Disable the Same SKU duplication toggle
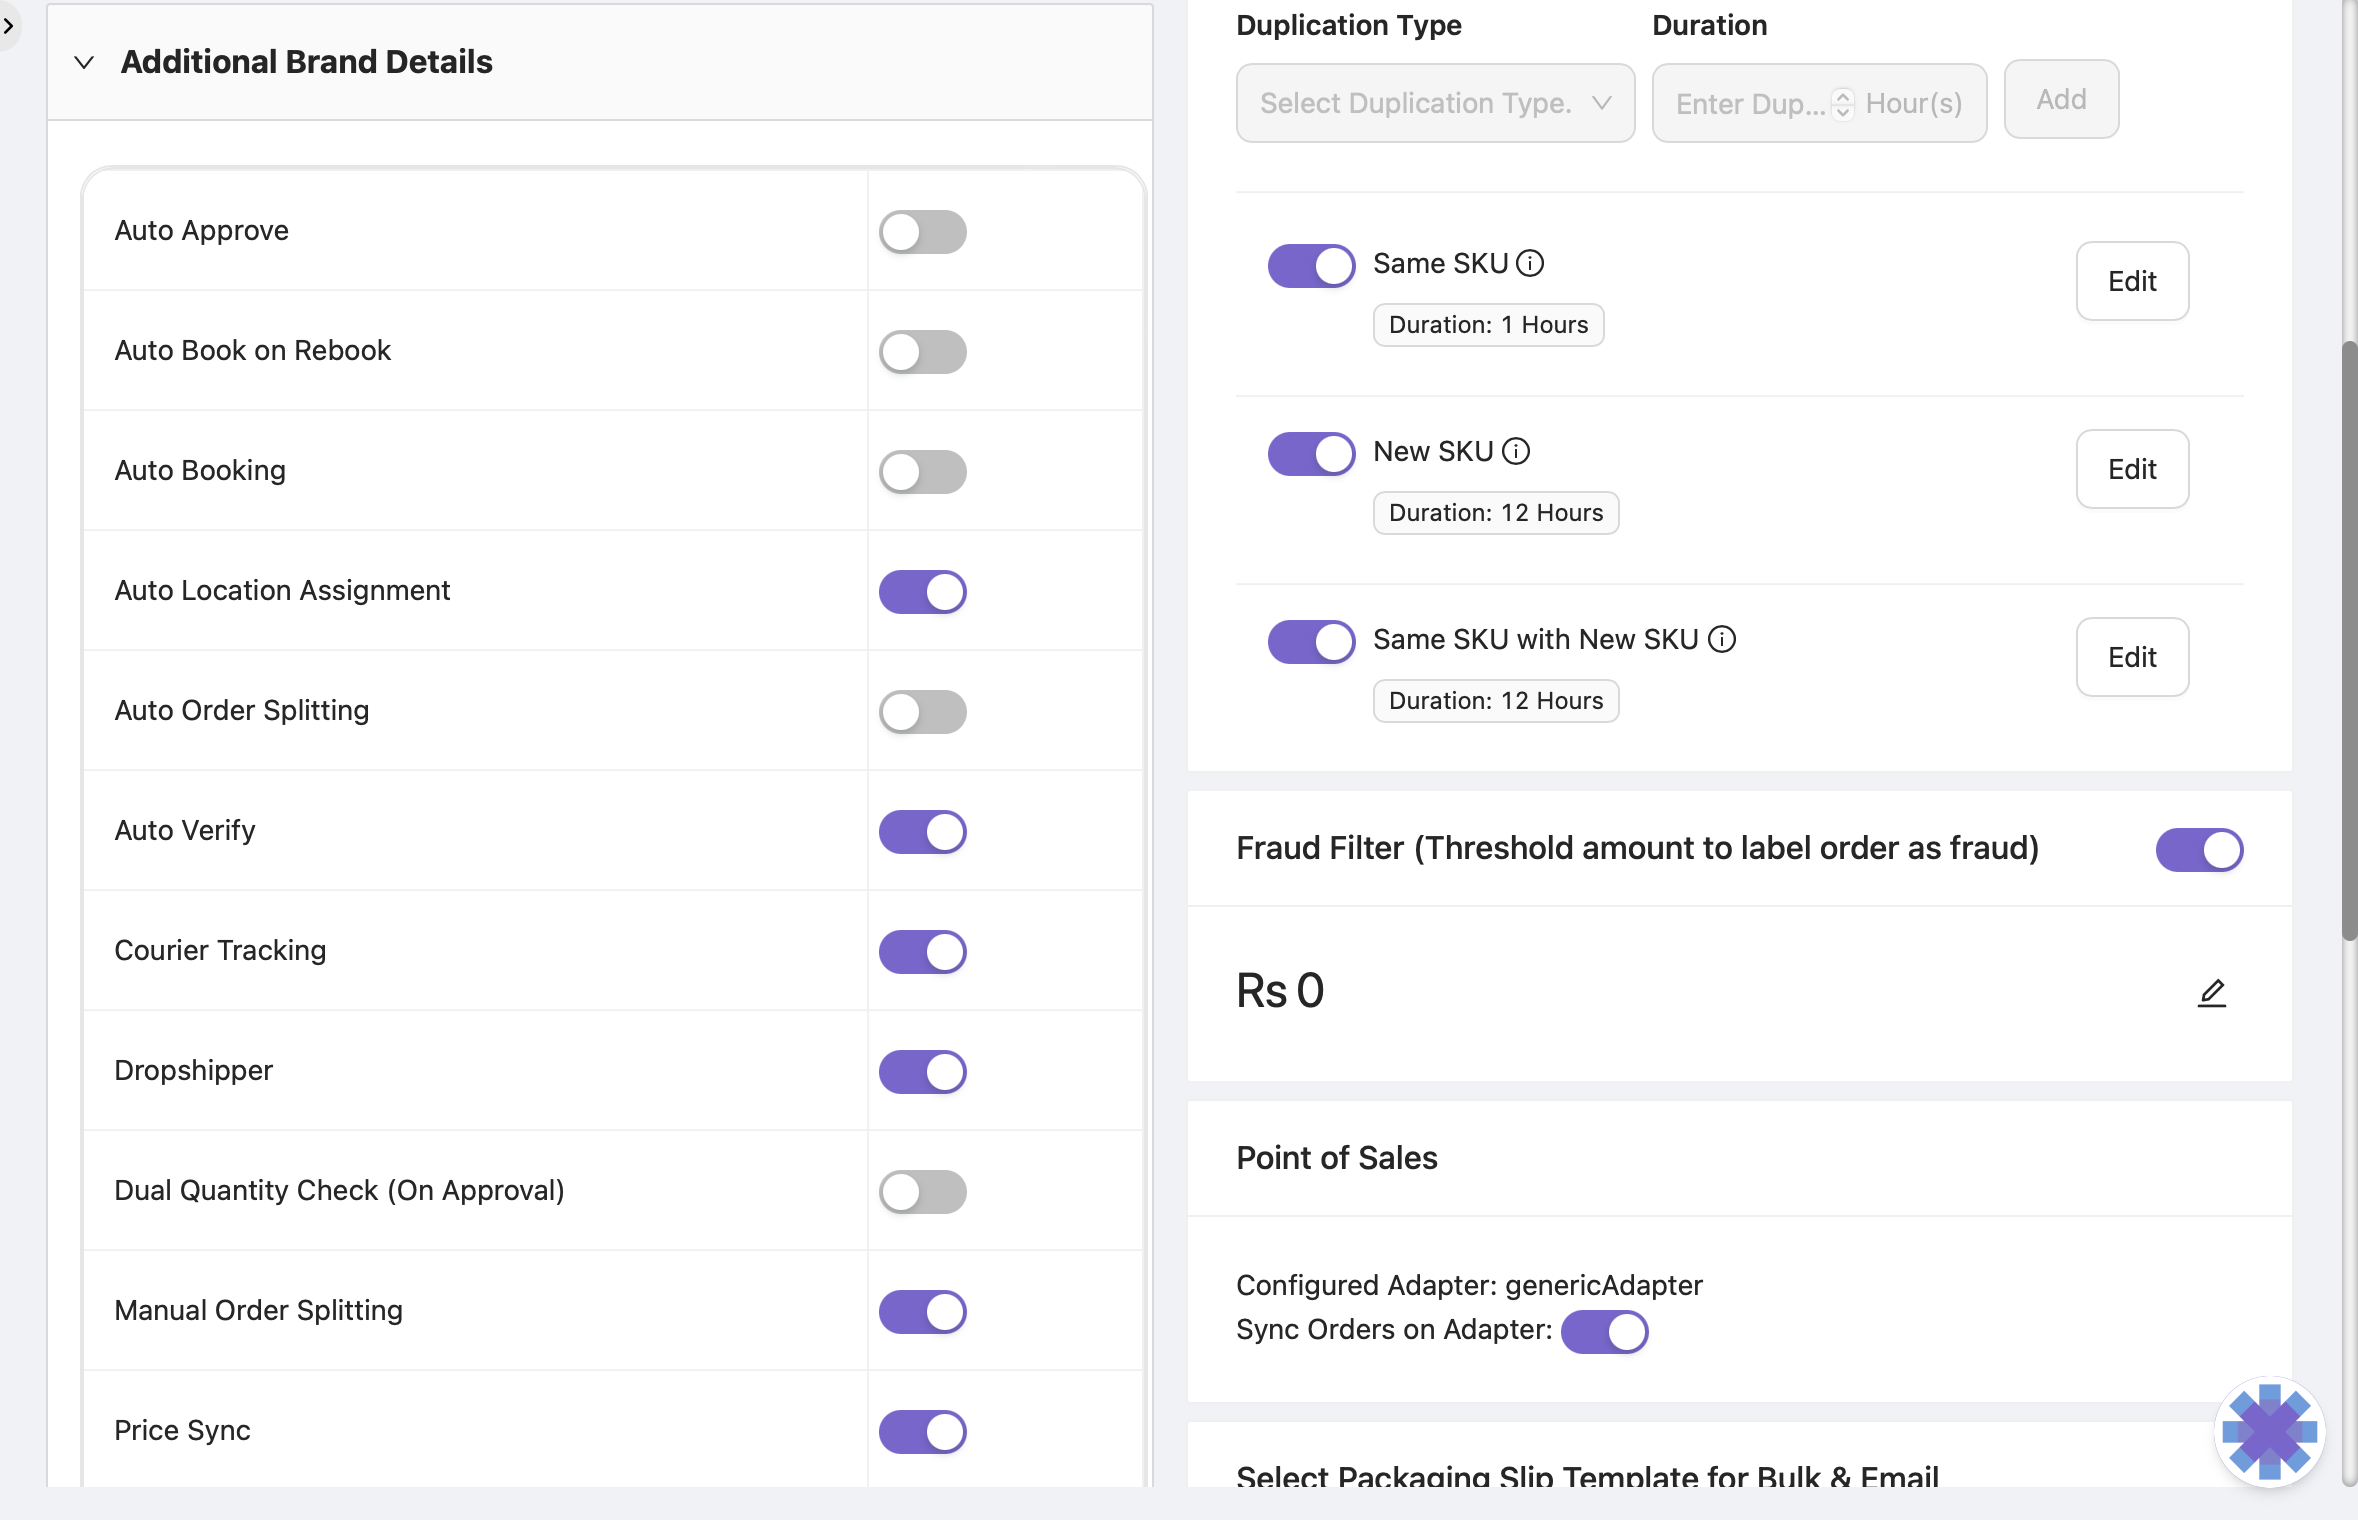The width and height of the screenshot is (2358, 1520). point(1311,266)
